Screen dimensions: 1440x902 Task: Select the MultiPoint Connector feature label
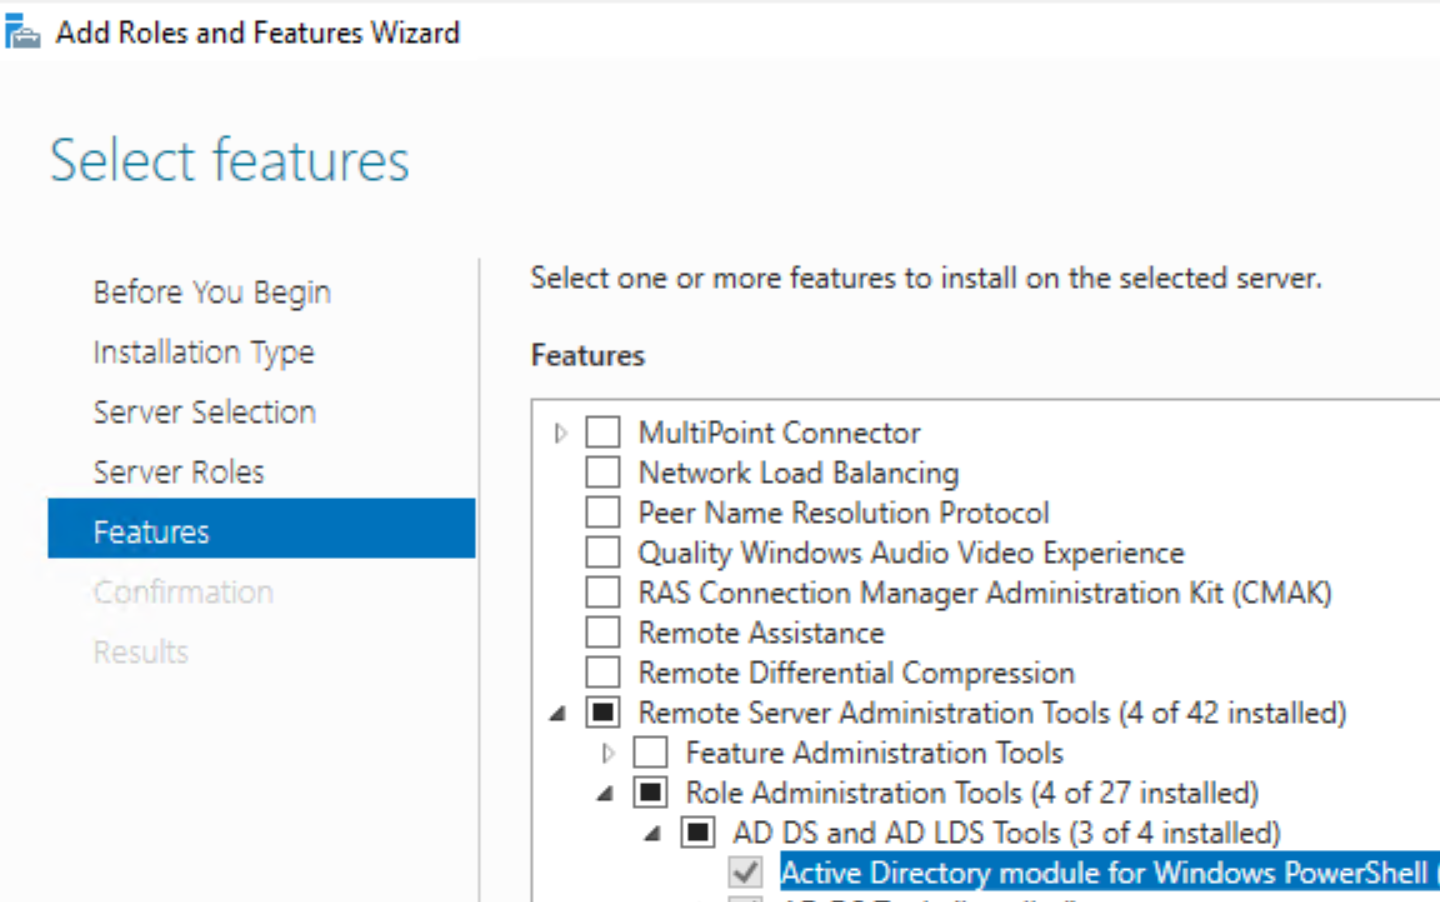(x=779, y=433)
